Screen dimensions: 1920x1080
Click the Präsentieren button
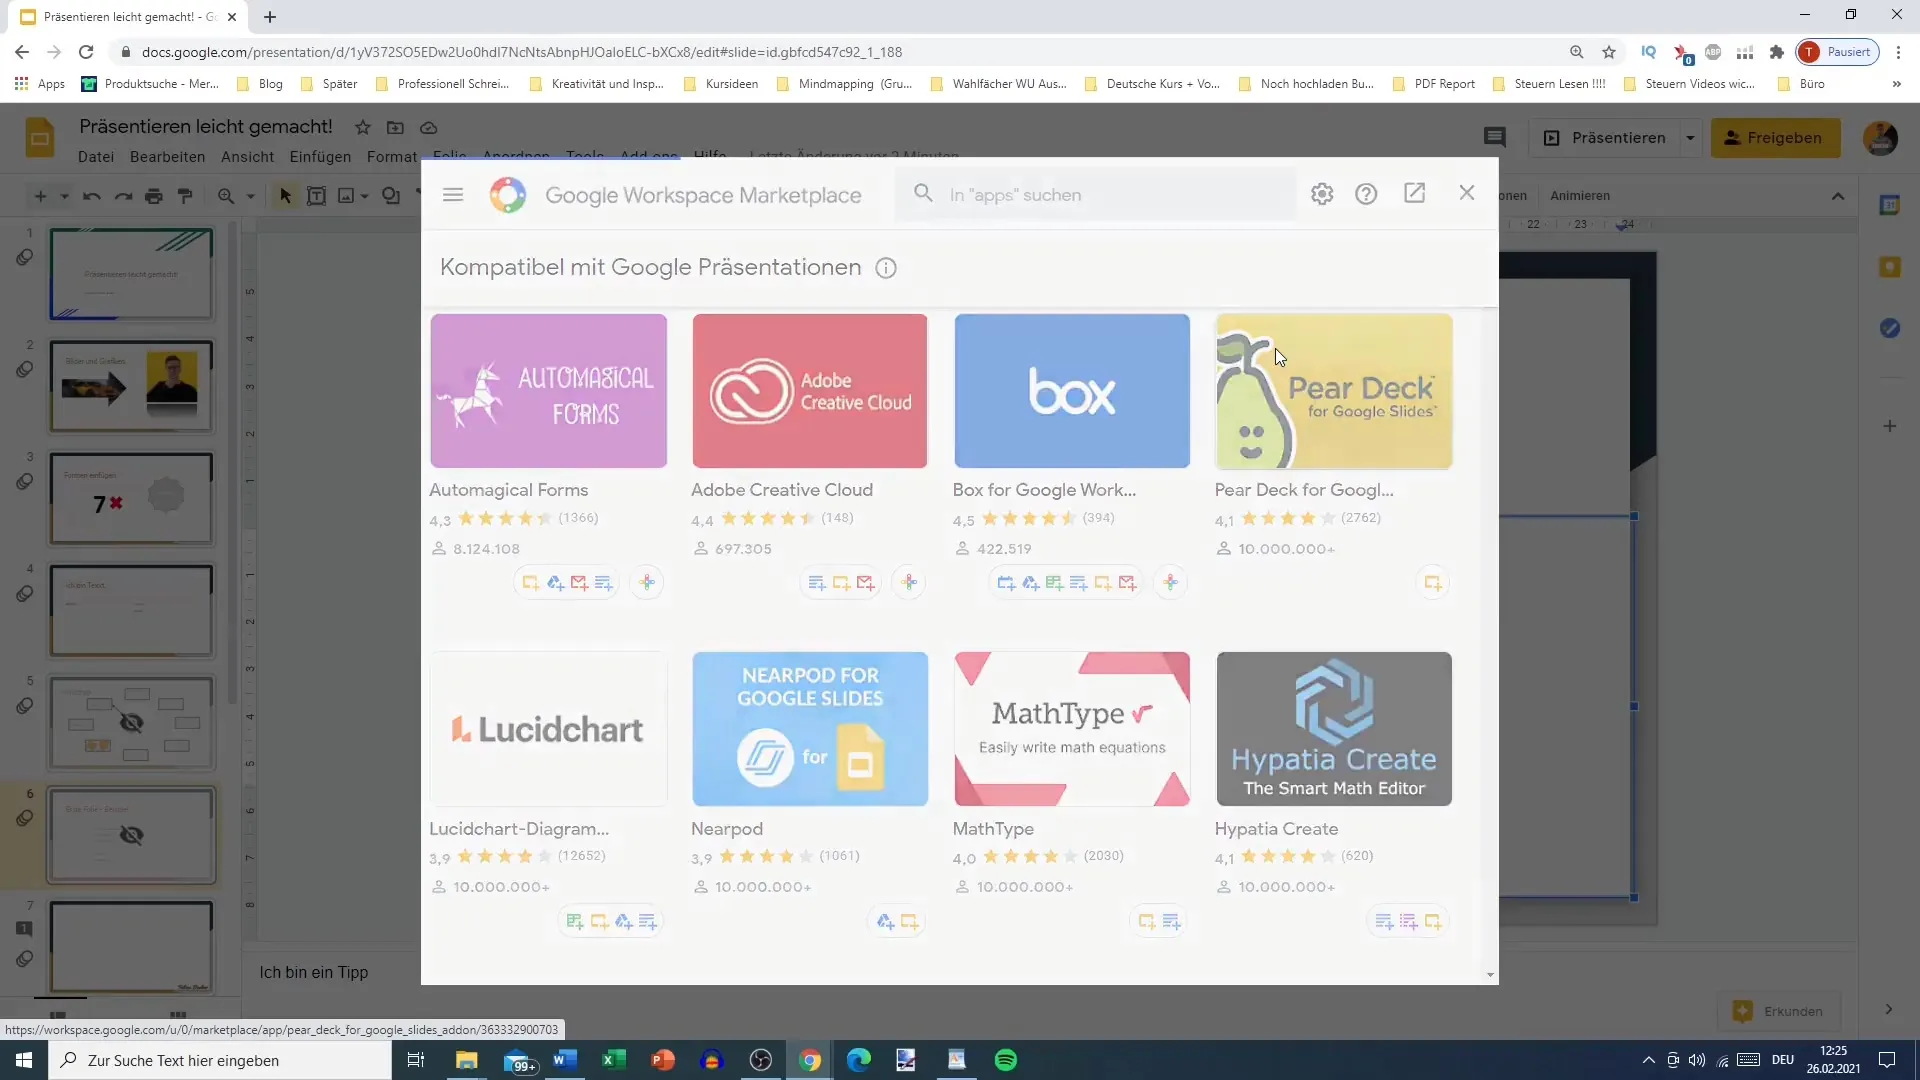(1605, 138)
